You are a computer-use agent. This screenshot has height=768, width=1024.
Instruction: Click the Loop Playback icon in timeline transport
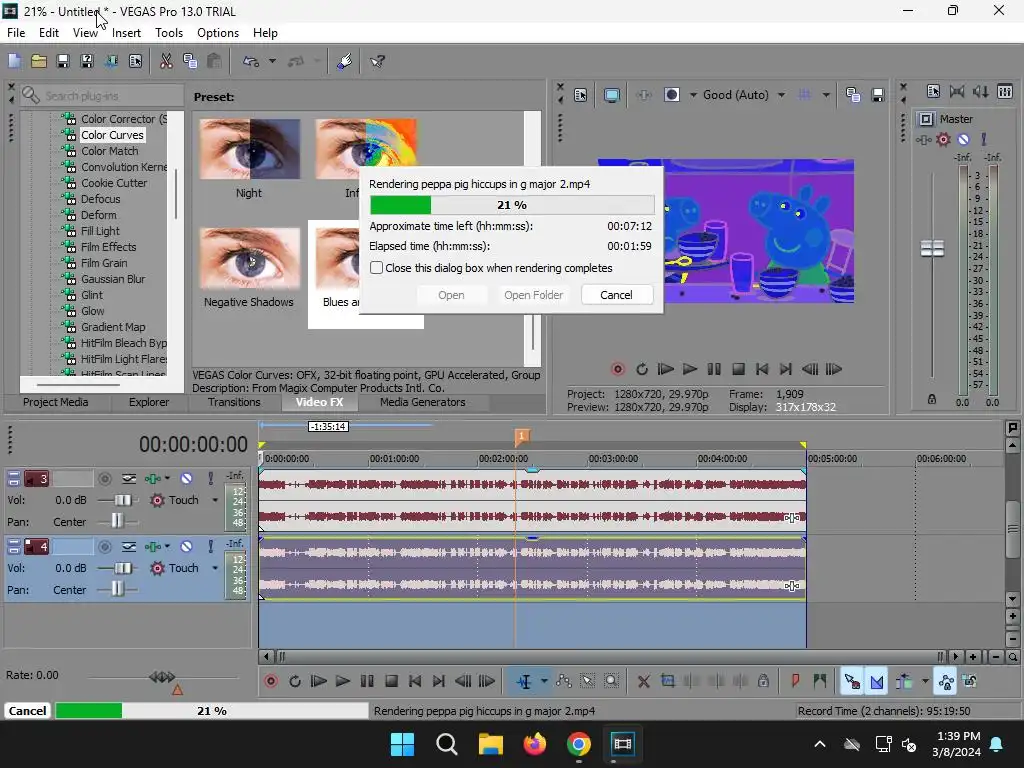295,681
